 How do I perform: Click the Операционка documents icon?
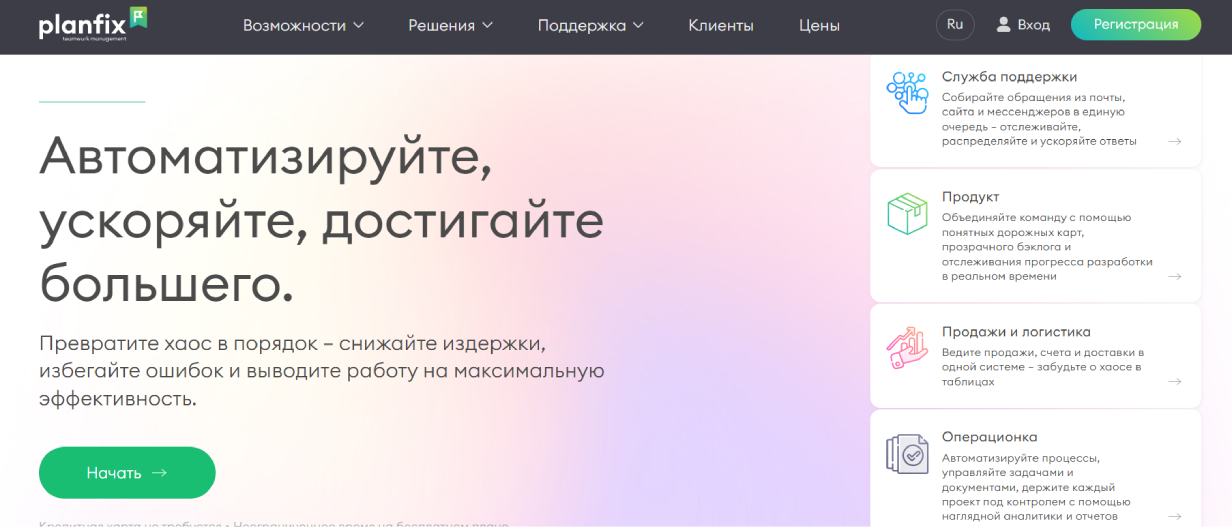click(907, 454)
